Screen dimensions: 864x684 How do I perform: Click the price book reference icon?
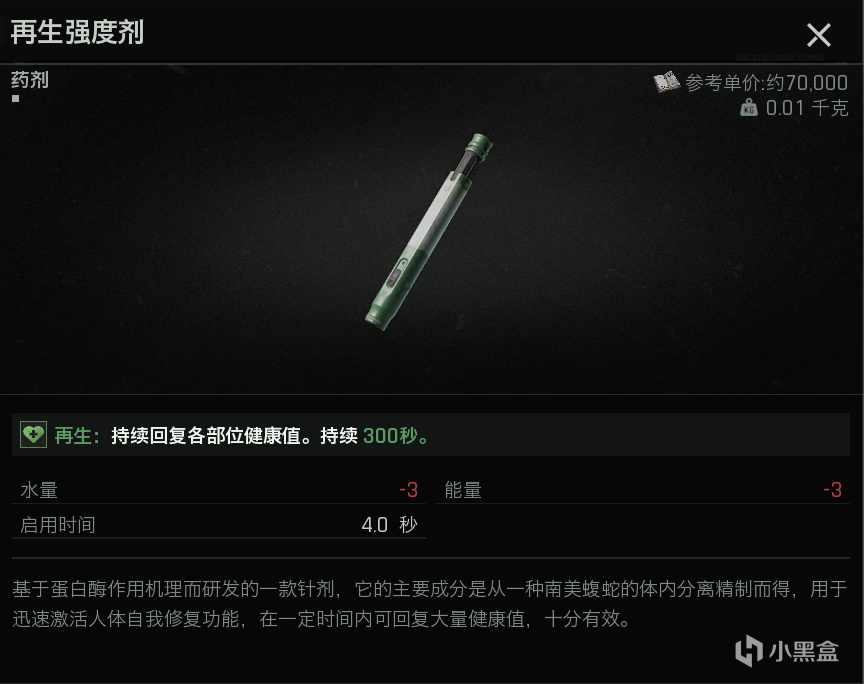(x=666, y=82)
